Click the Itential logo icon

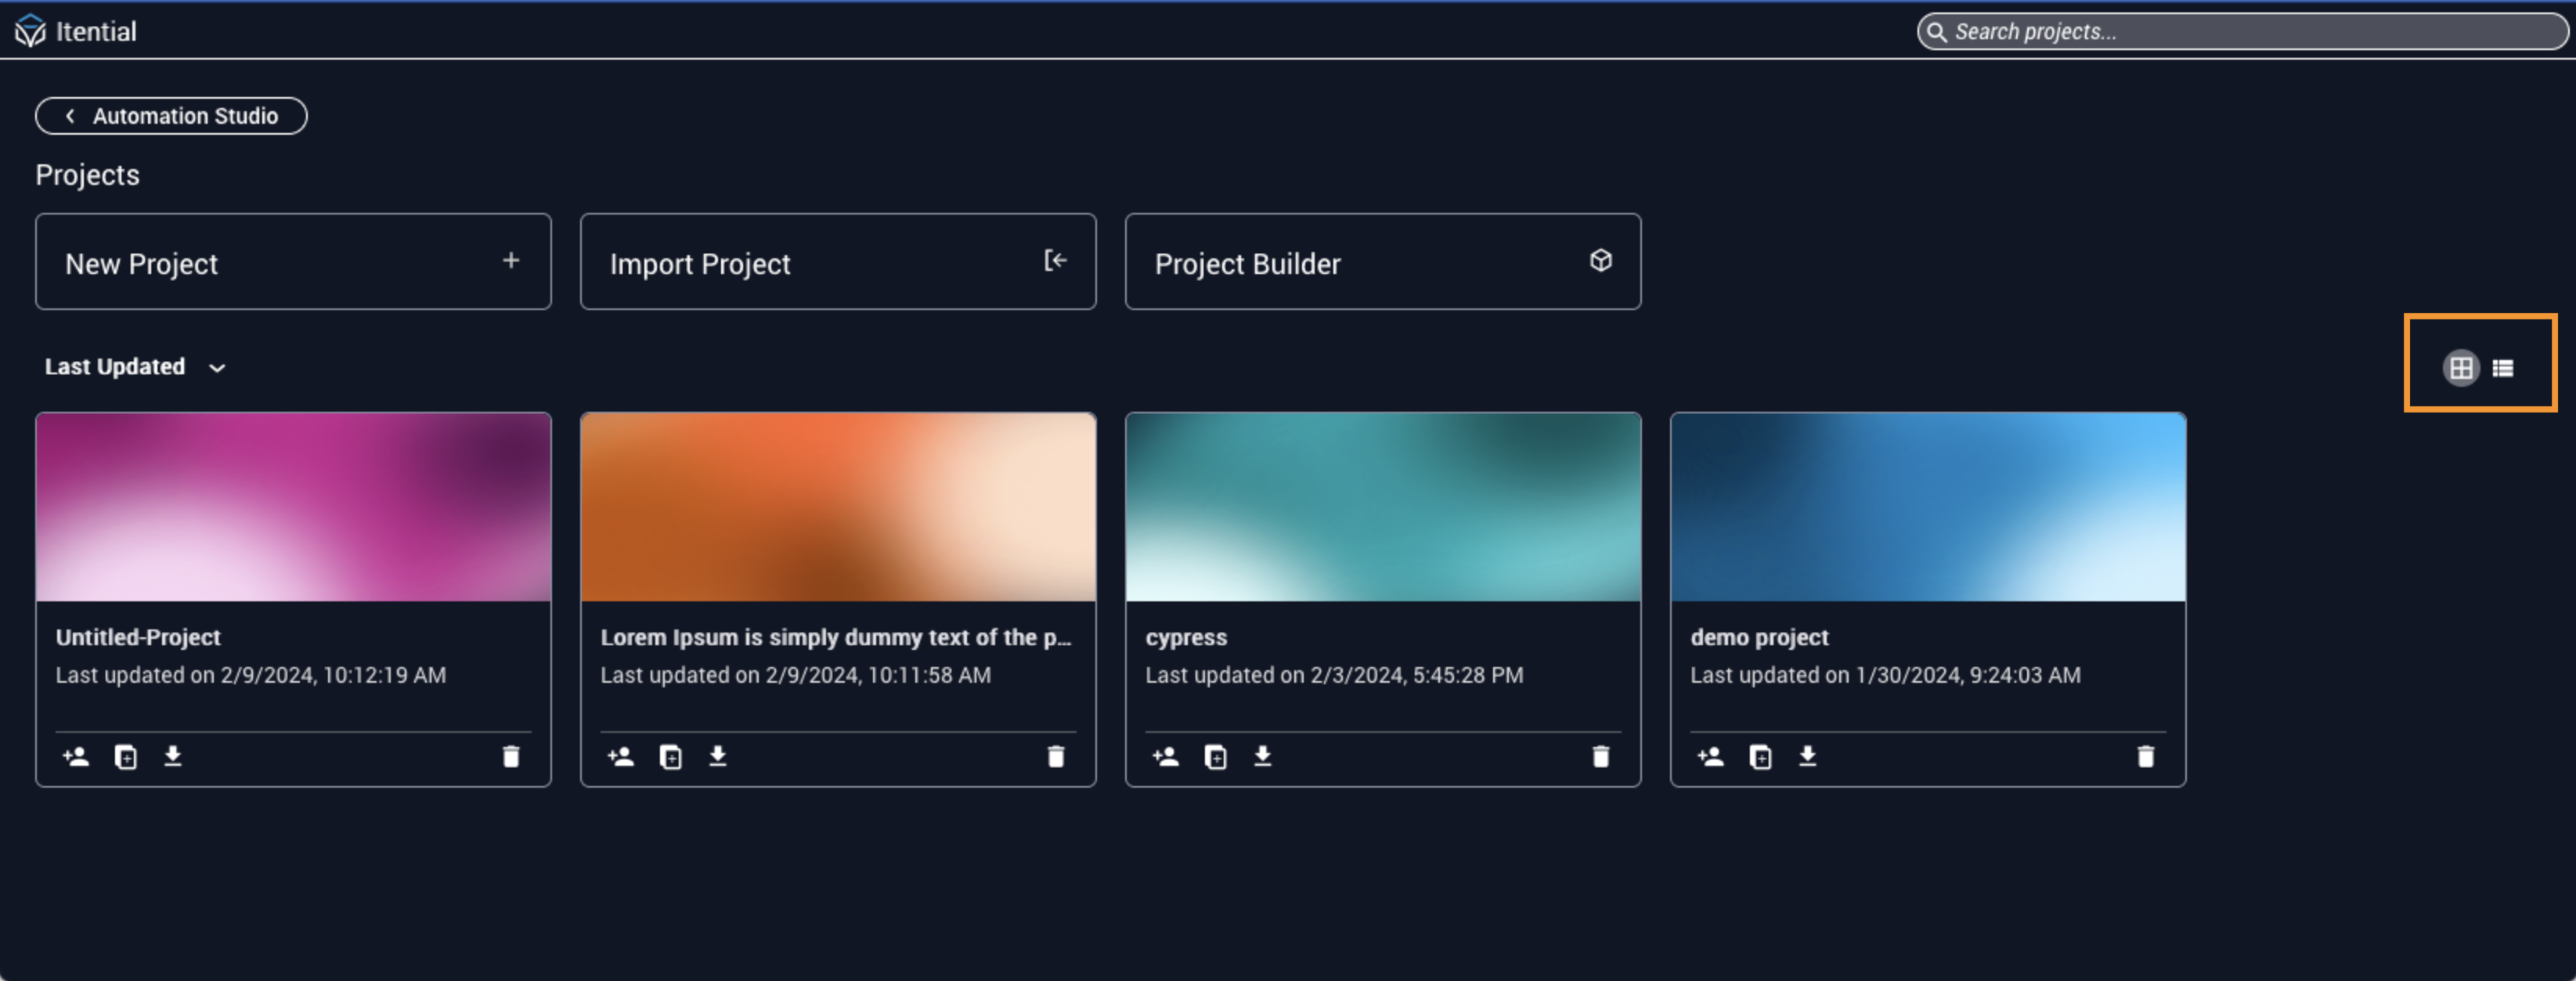tap(30, 31)
